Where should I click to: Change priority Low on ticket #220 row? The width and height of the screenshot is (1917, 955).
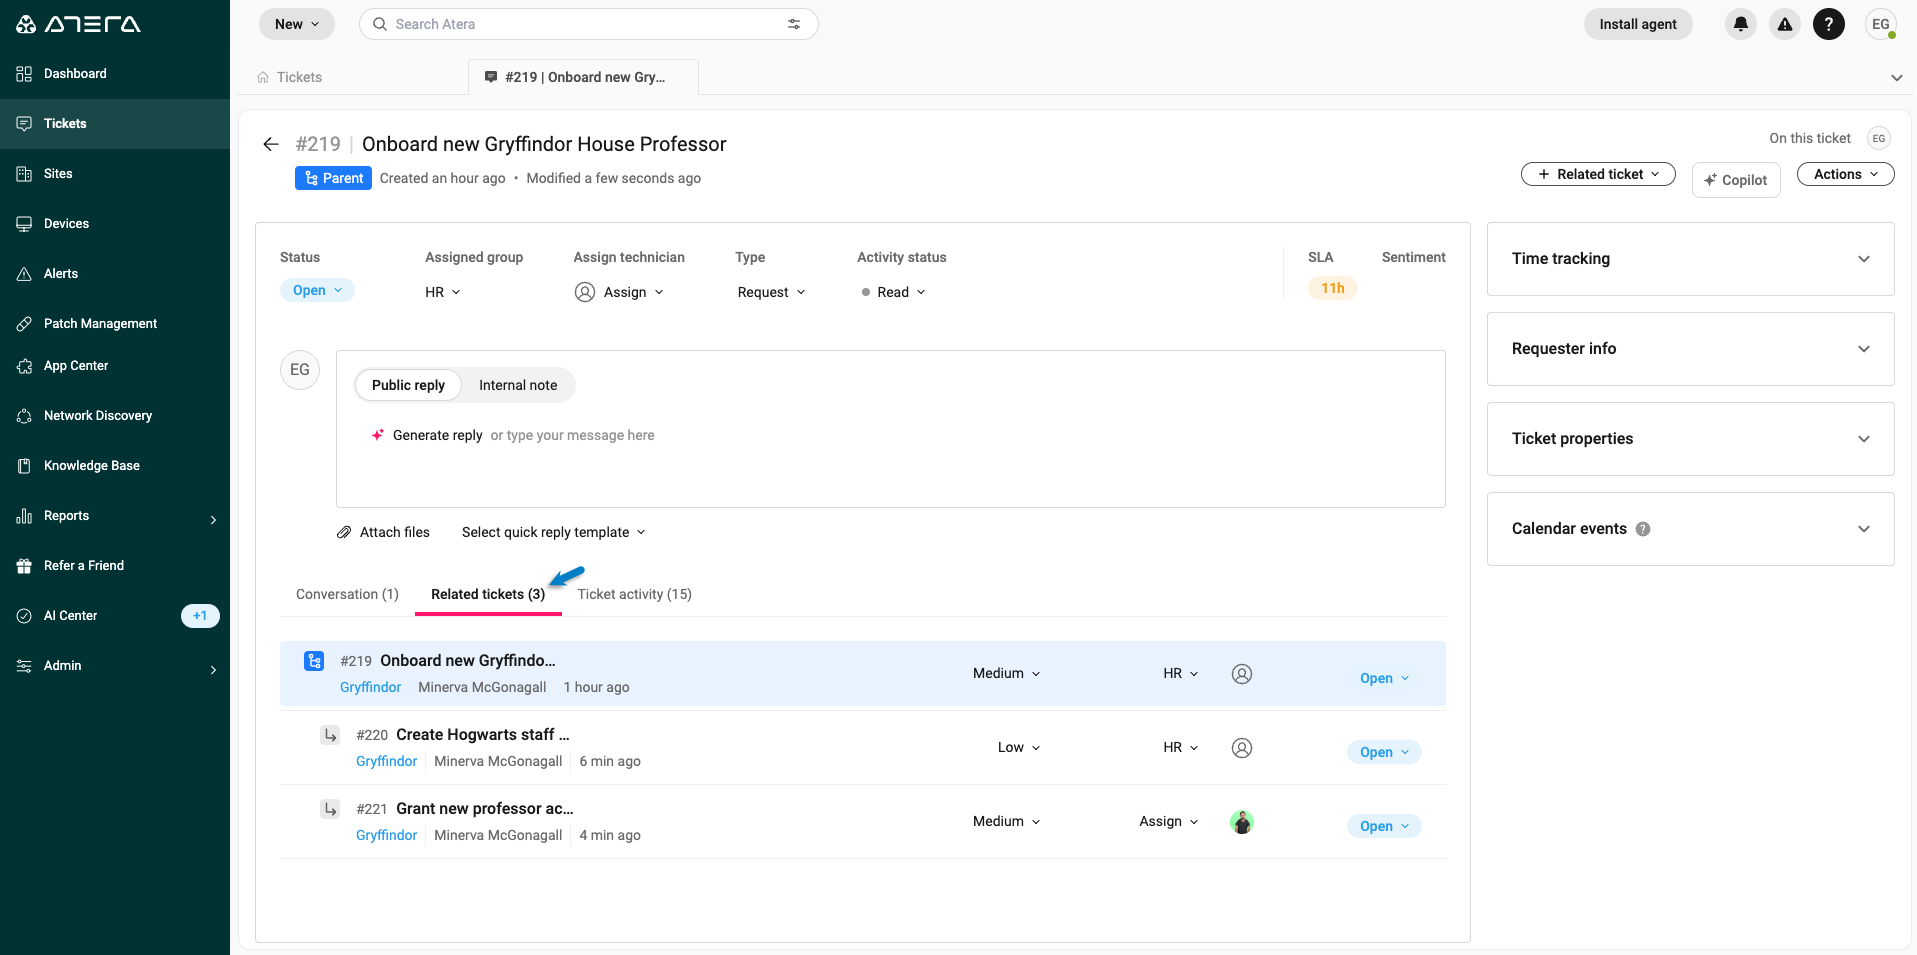[x=1019, y=748]
